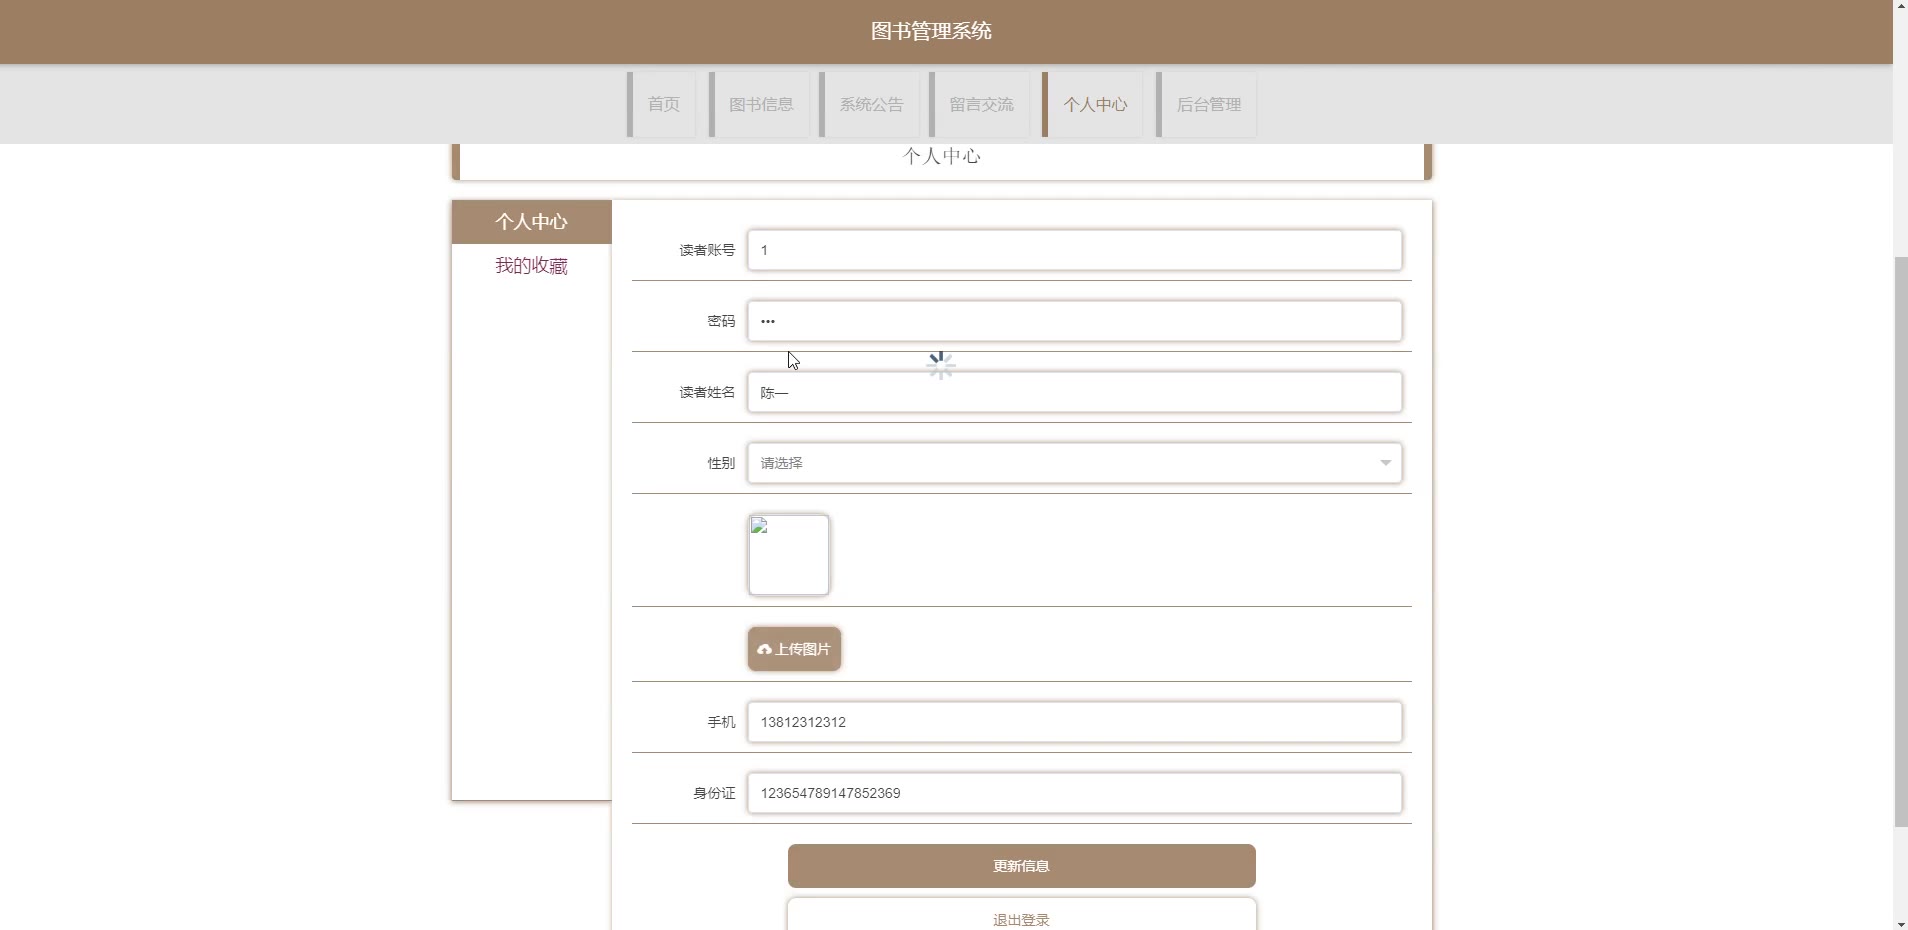Click the 退出登录 logout button
This screenshot has width=1908, height=930.
pos(1021,915)
